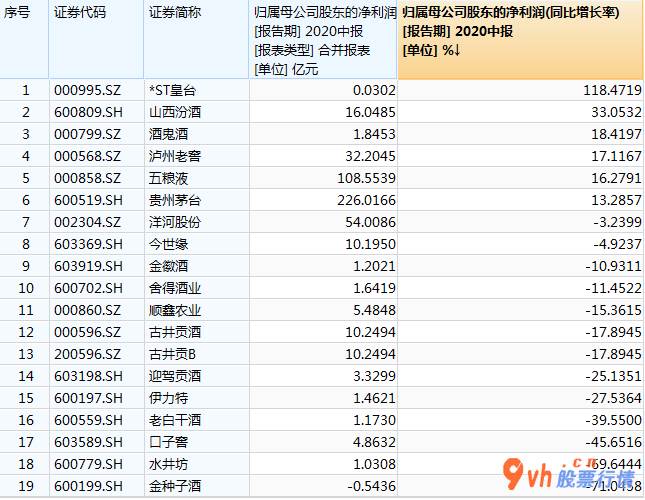Select stock code 000995.SZ
The height and width of the screenshot is (500, 645).
87,90
